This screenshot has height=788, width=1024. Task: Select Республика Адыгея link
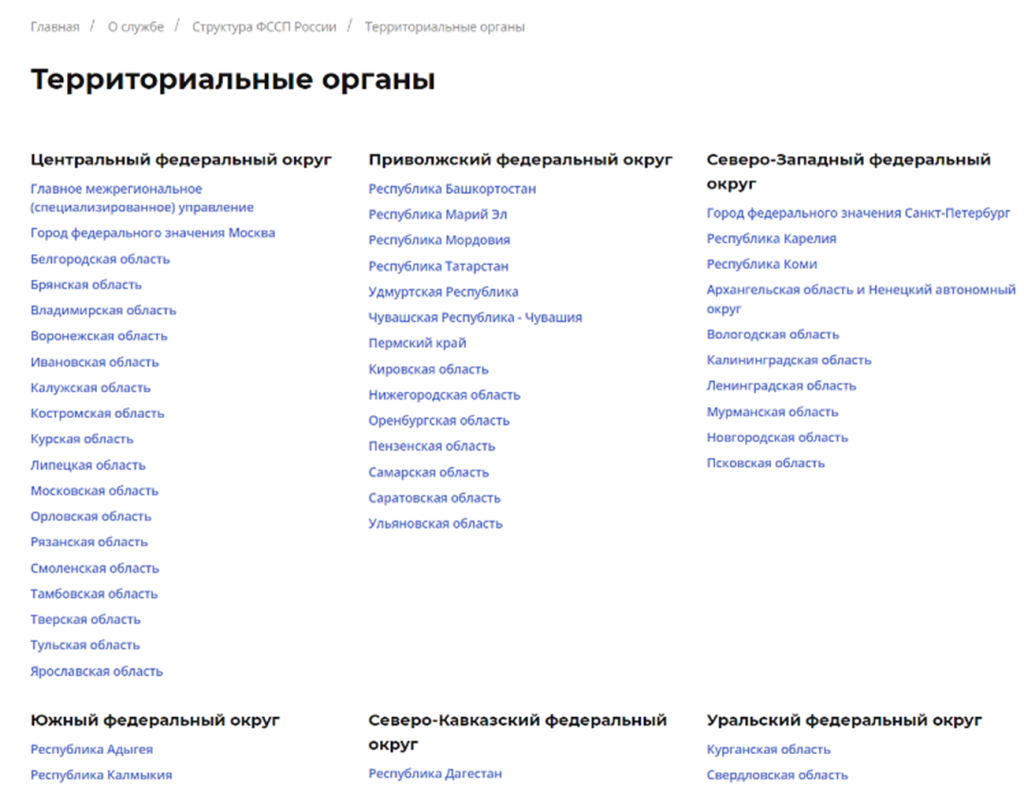point(90,748)
